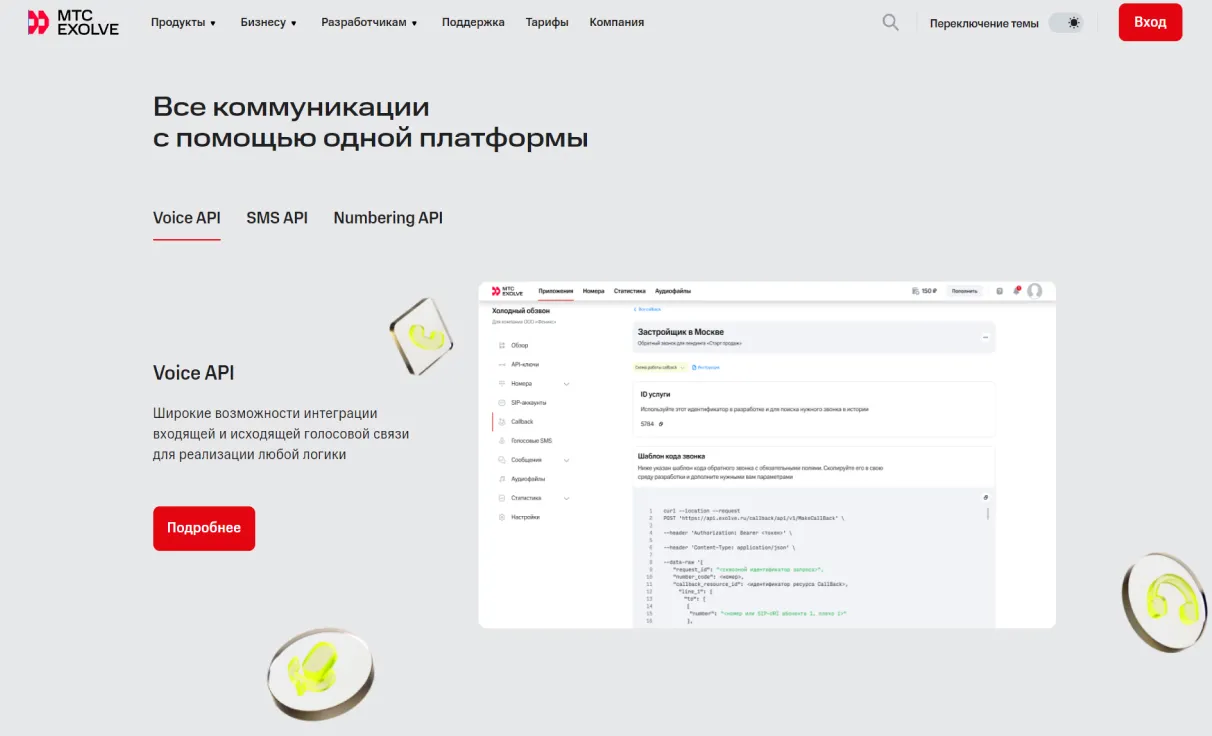Image resolution: width=1212 pixels, height=736 pixels.
Task: Click the Аудиофайлы sidebar icon
Action: click(501, 478)
